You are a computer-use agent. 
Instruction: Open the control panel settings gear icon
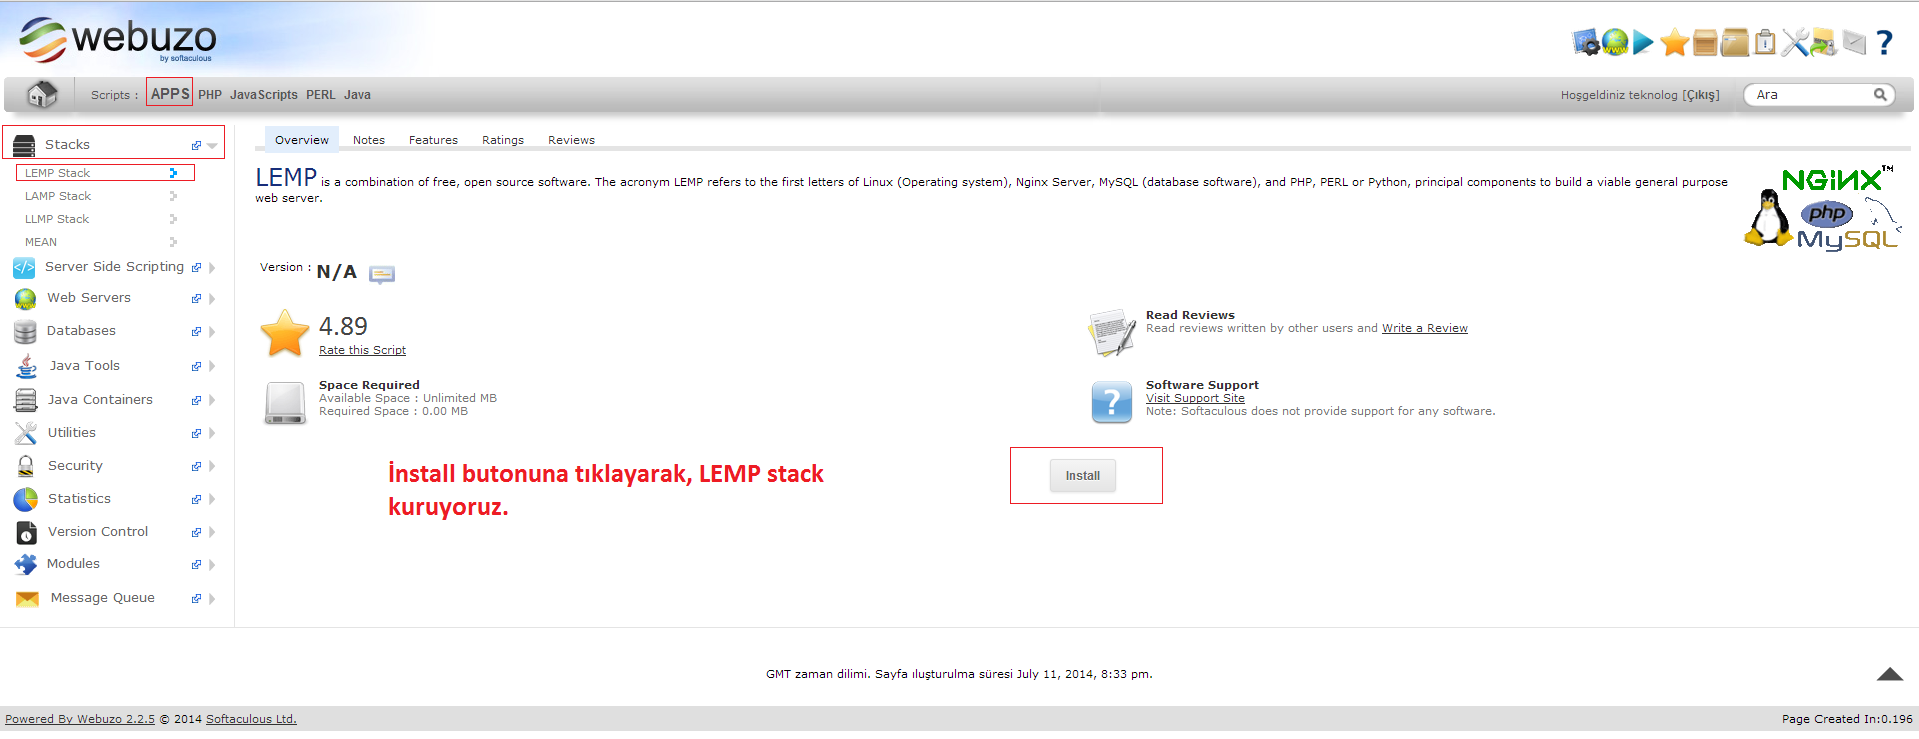pos(1586,42)
